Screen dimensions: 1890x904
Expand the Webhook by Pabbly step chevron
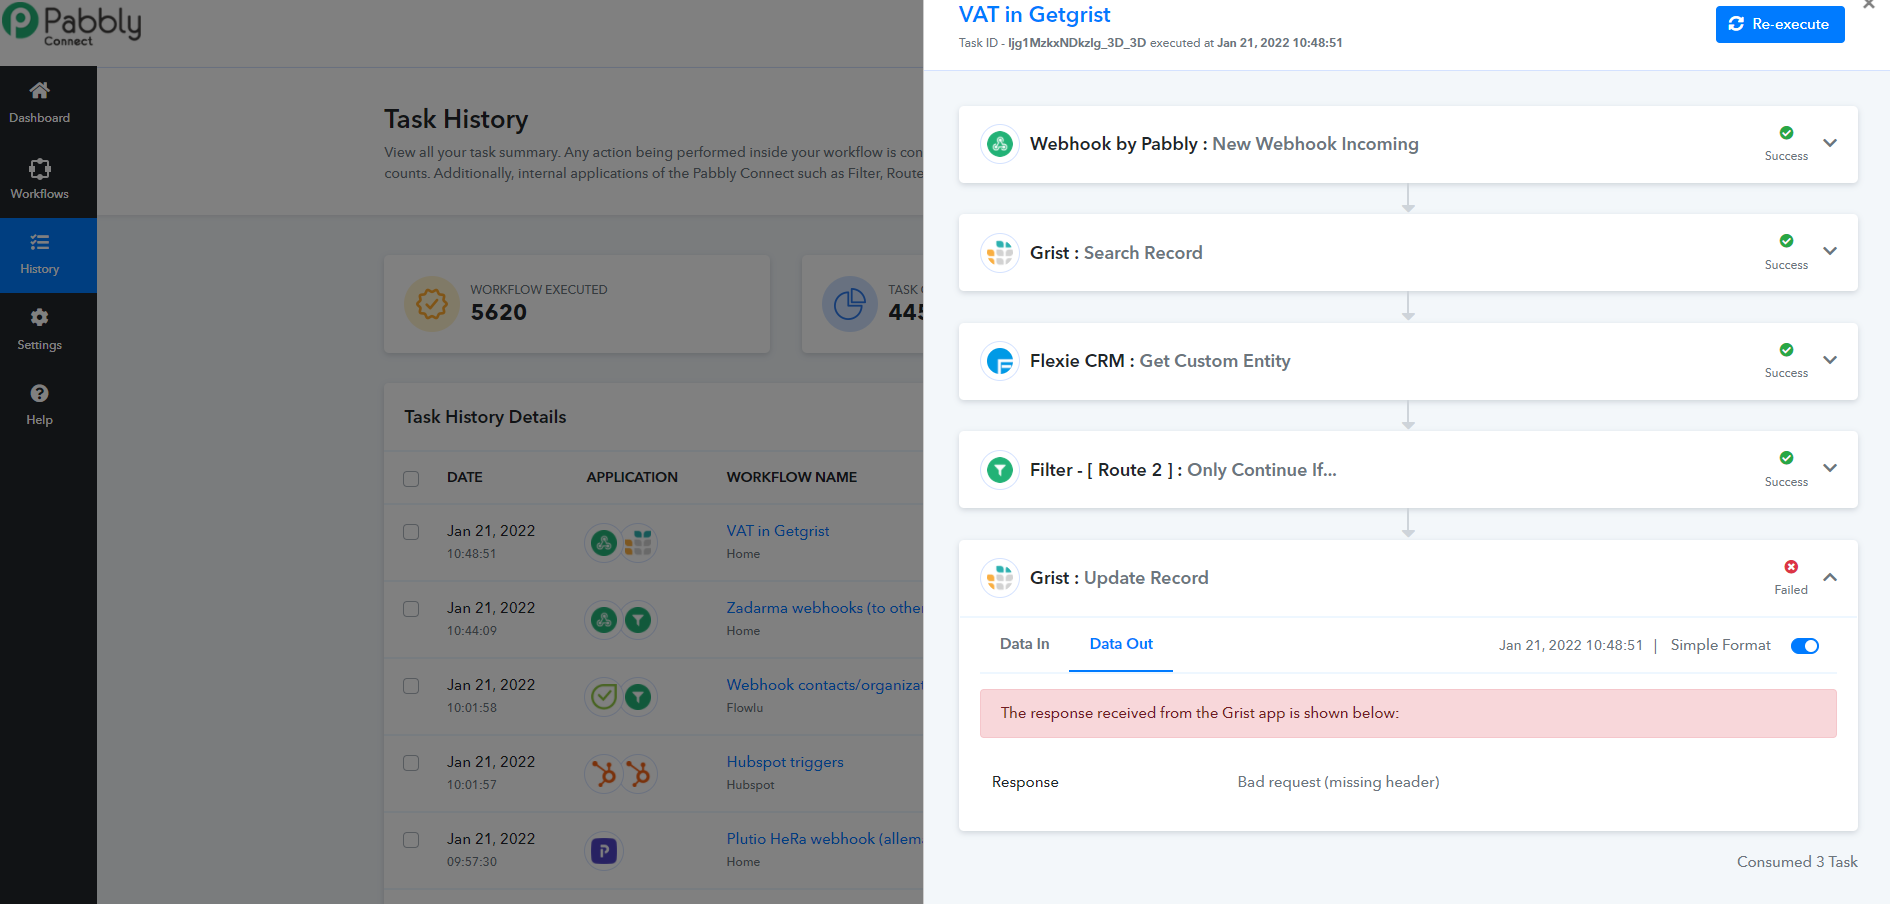pyautogui.click(x=1830, y=143)
